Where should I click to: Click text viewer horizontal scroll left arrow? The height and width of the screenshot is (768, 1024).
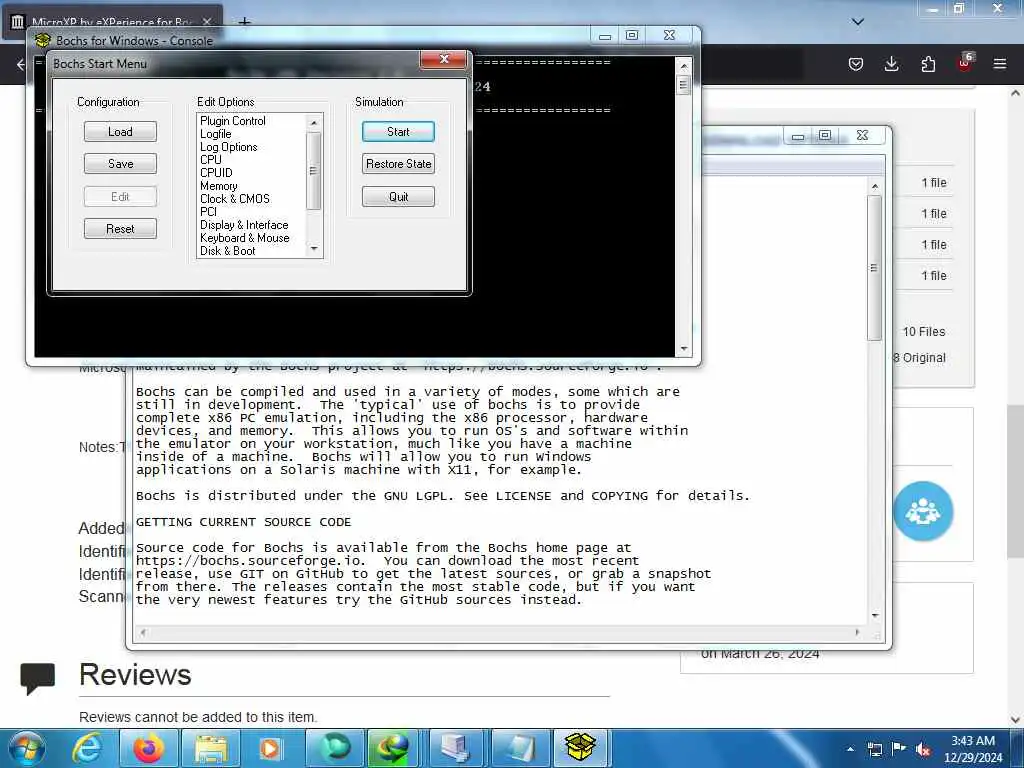tap(143, 632)
